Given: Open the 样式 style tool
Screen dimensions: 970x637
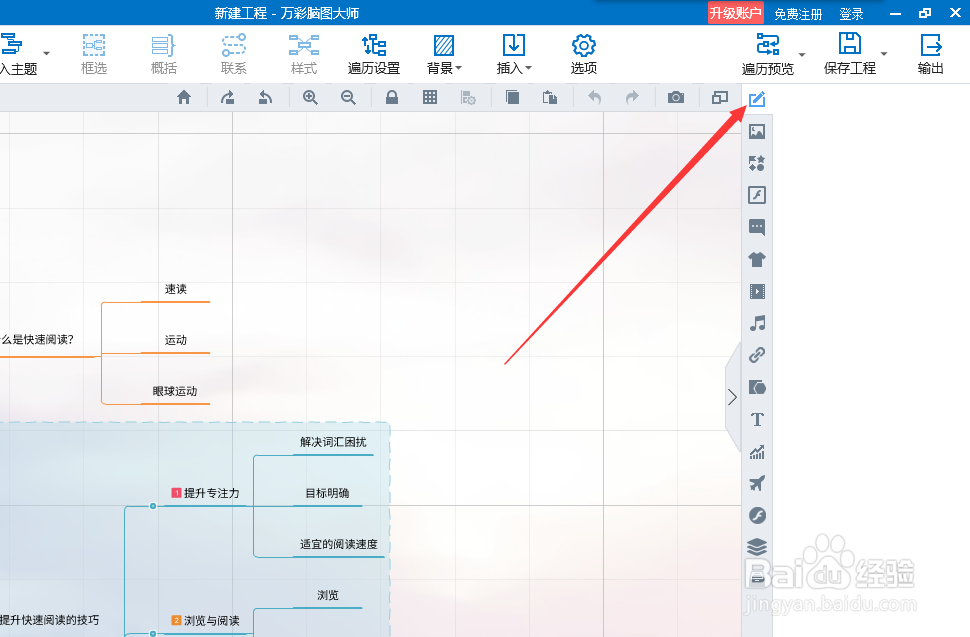Looking at the screenshot, I should tap(304, 54).
